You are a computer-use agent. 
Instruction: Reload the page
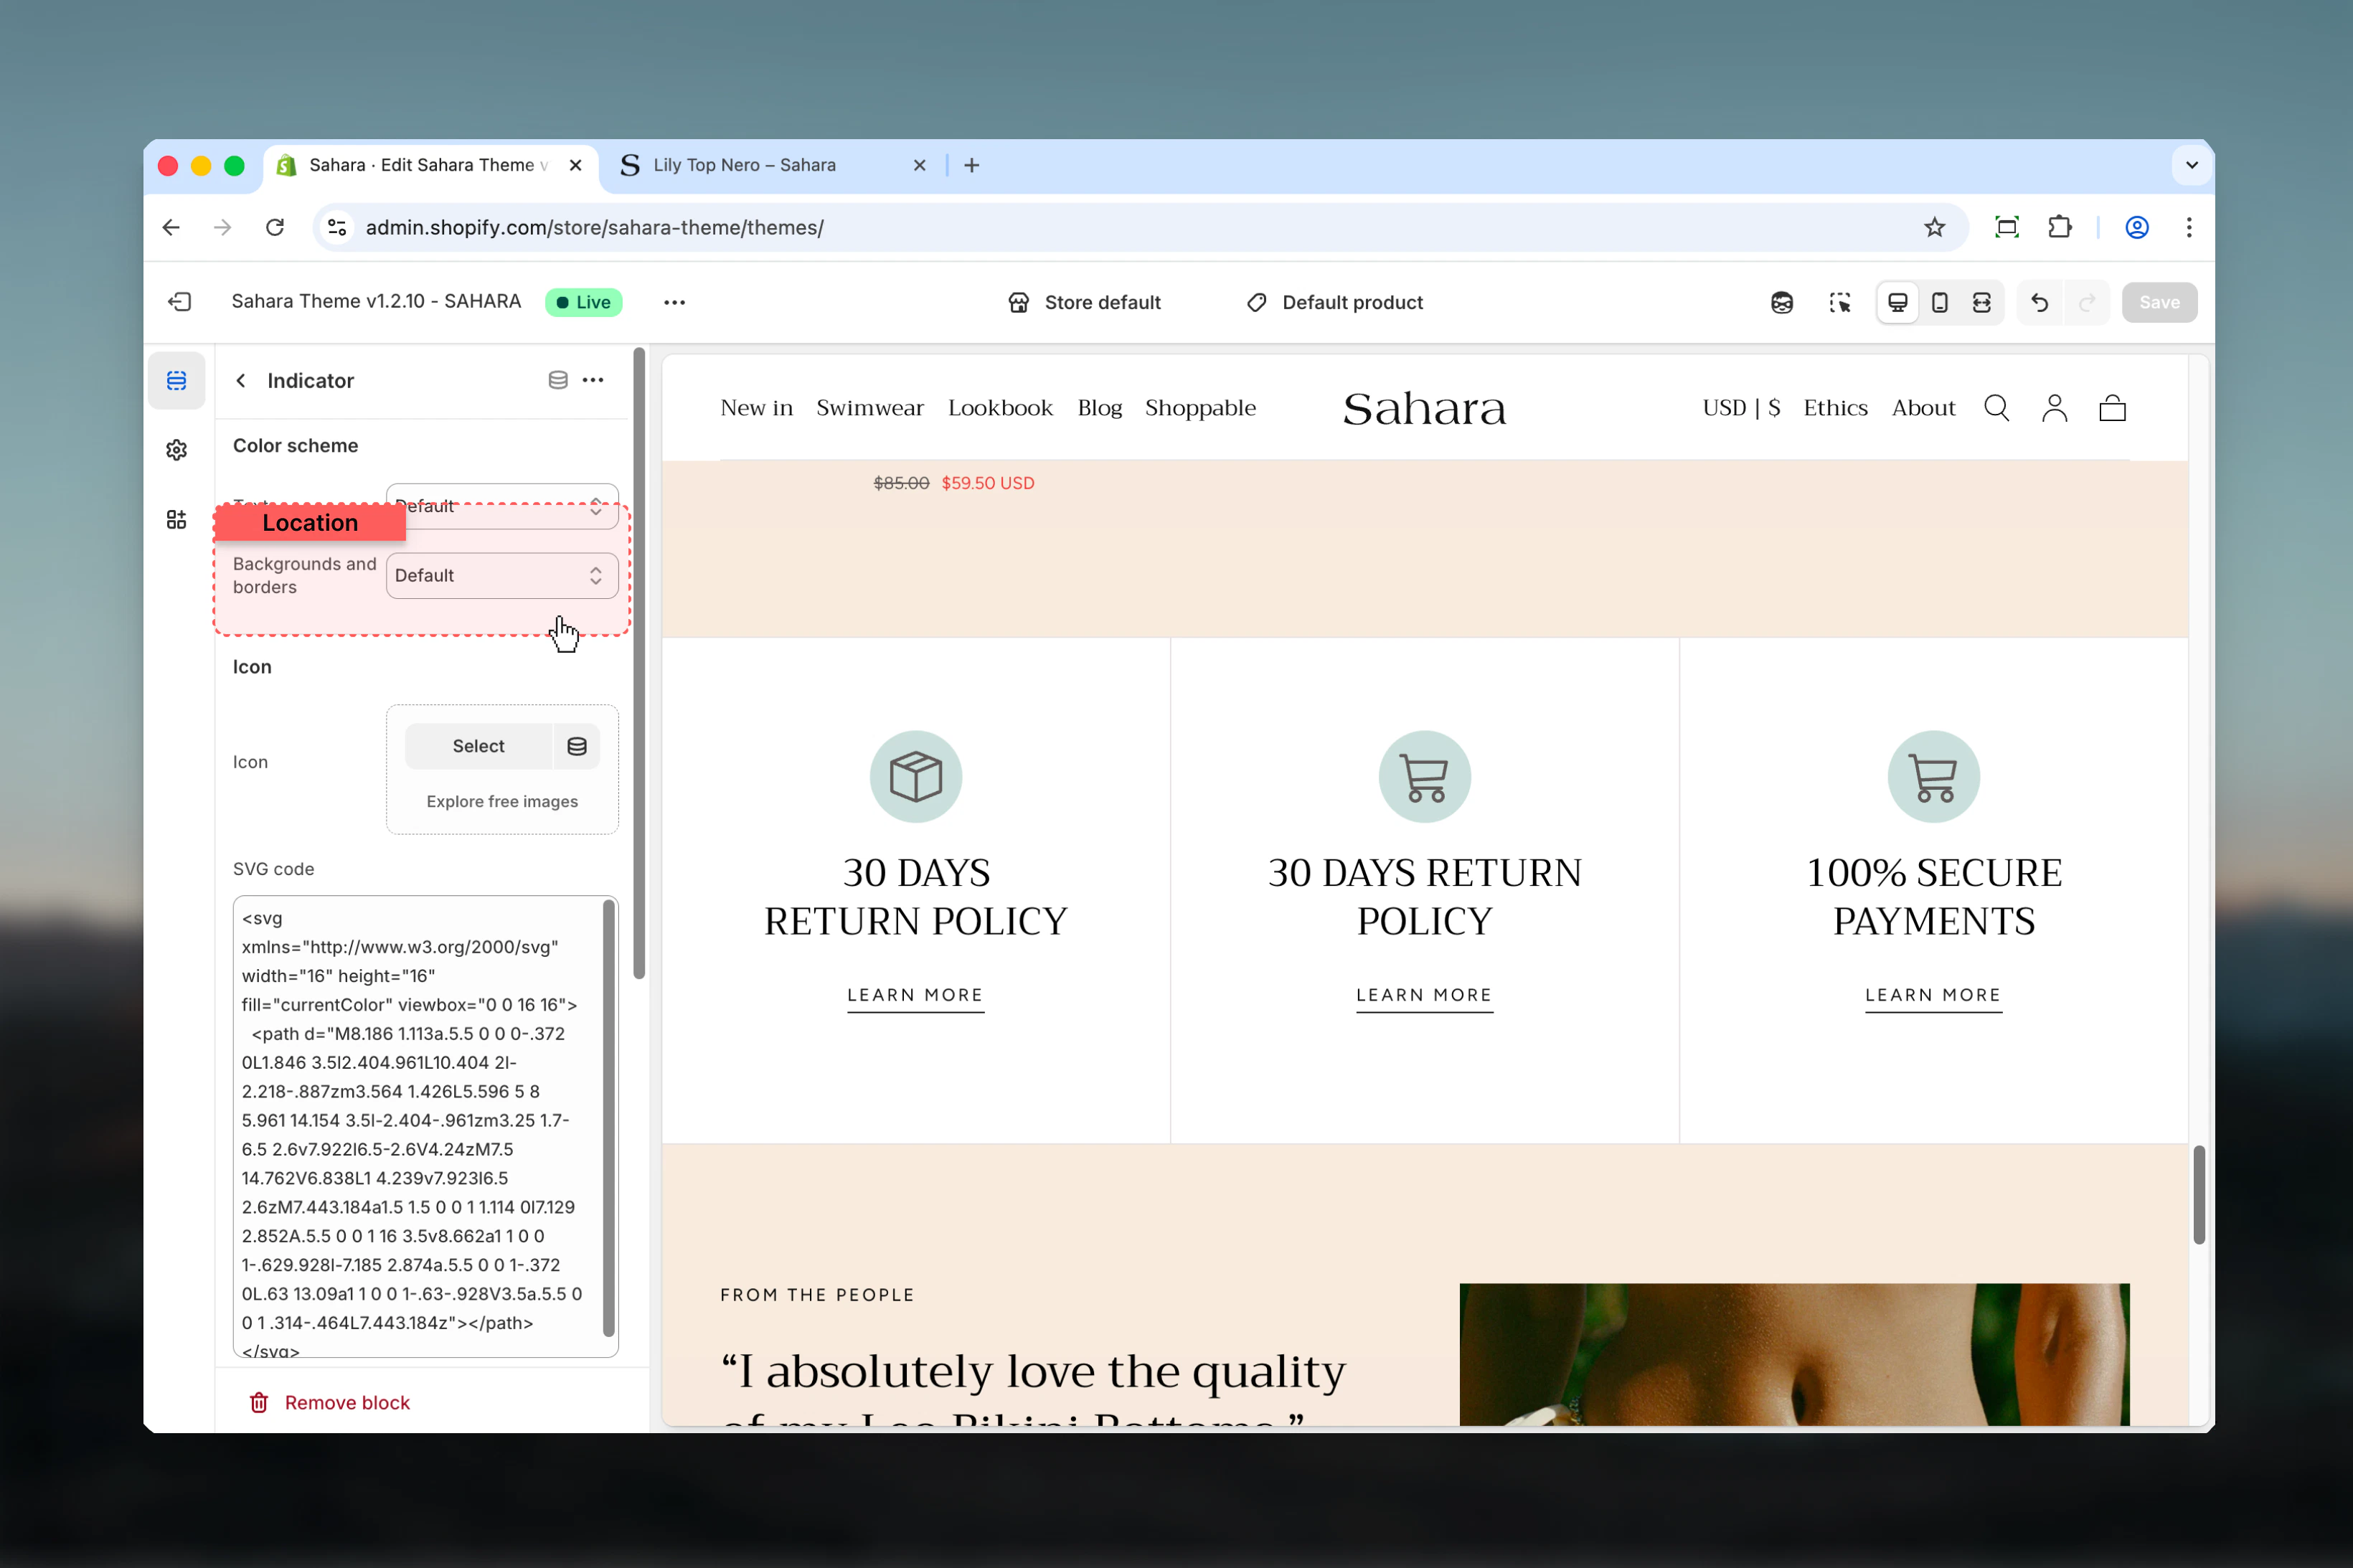tap(275, 227)
